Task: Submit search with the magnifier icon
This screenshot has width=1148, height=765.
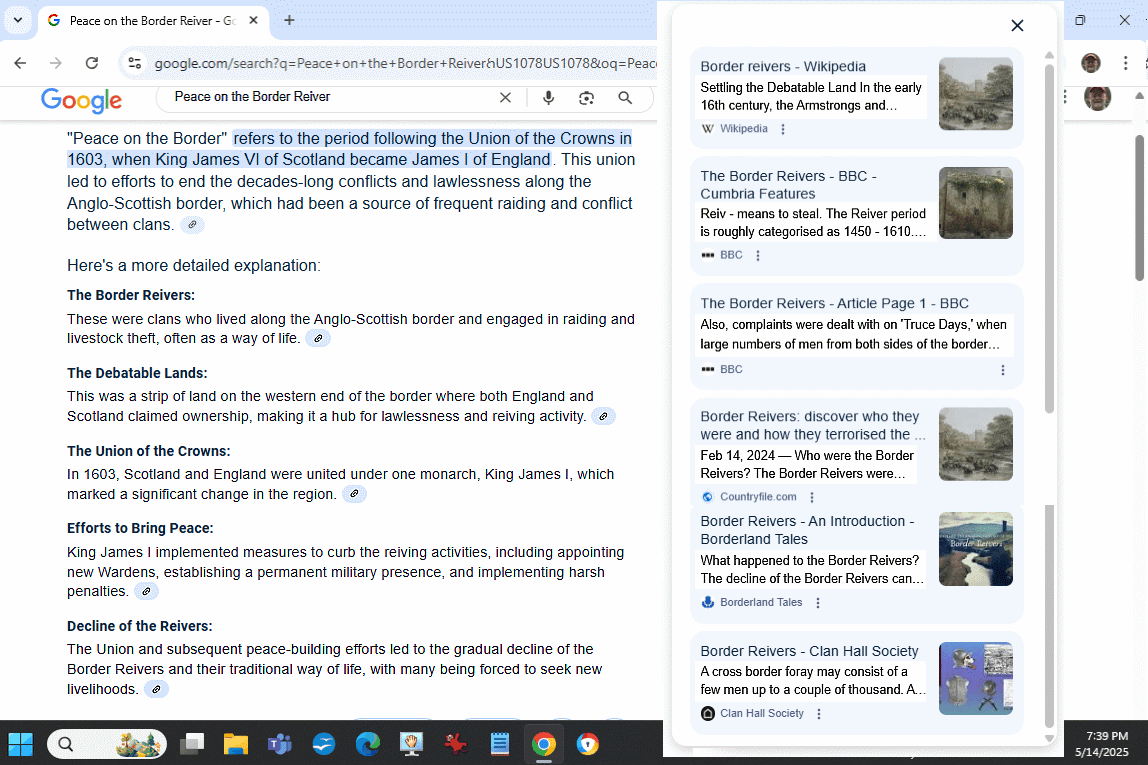Action: 625,97
